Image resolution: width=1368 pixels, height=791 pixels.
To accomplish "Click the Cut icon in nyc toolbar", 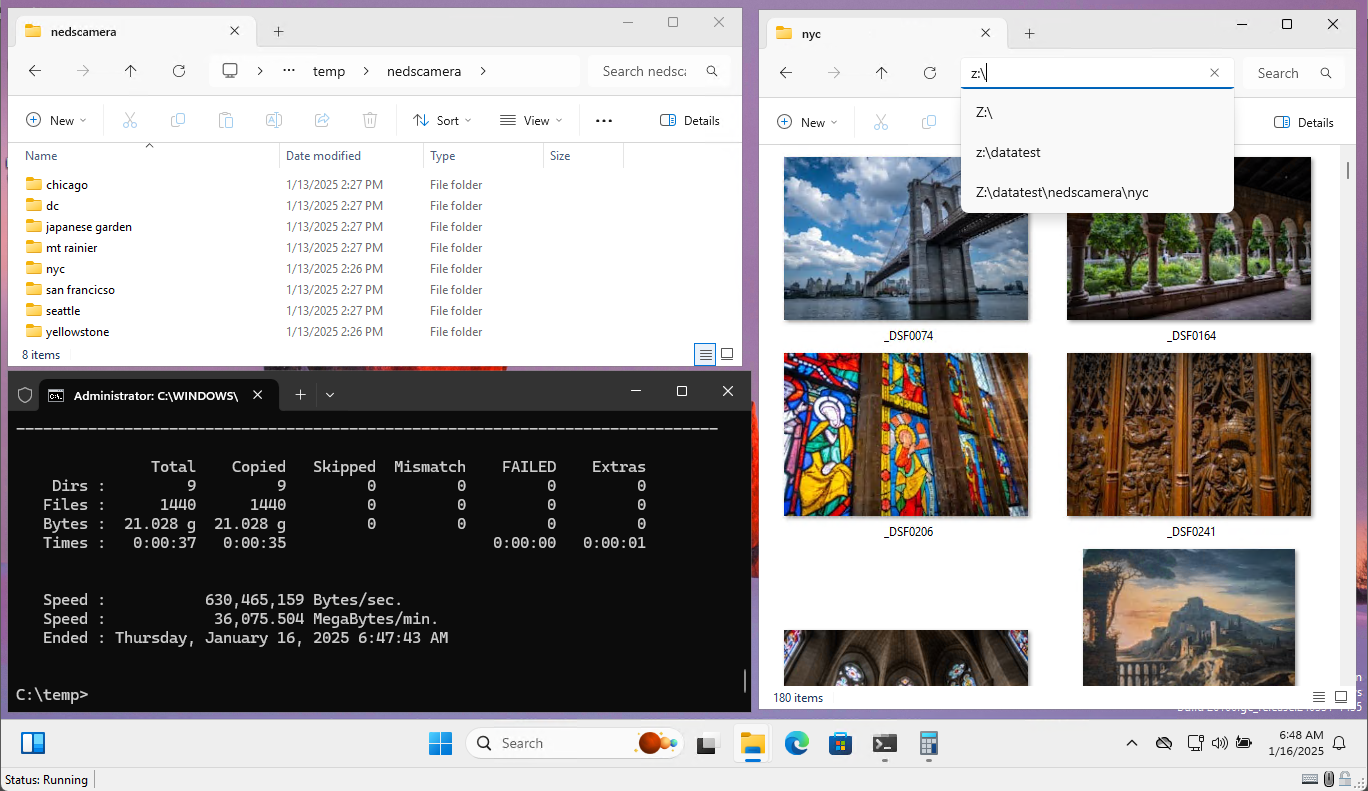I will (881, 122).
